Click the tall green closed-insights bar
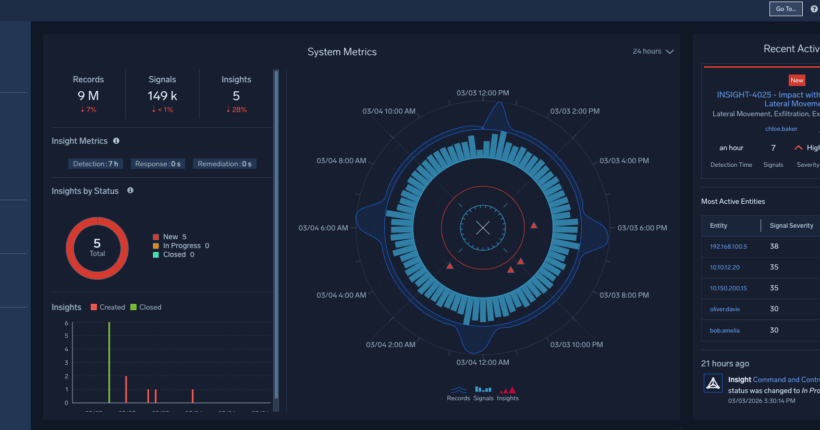Viewport: 820px width, 430px height. coord(109,363)
